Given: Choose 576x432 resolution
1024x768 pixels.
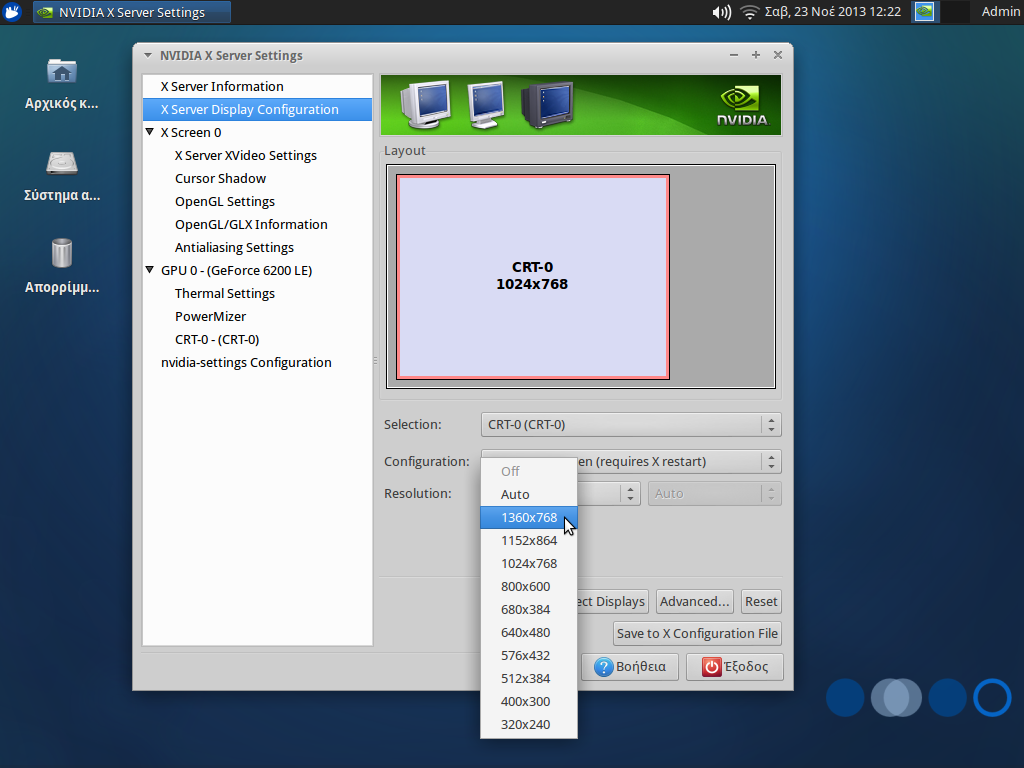Looking at the screenshot, I should pos(529,656).
